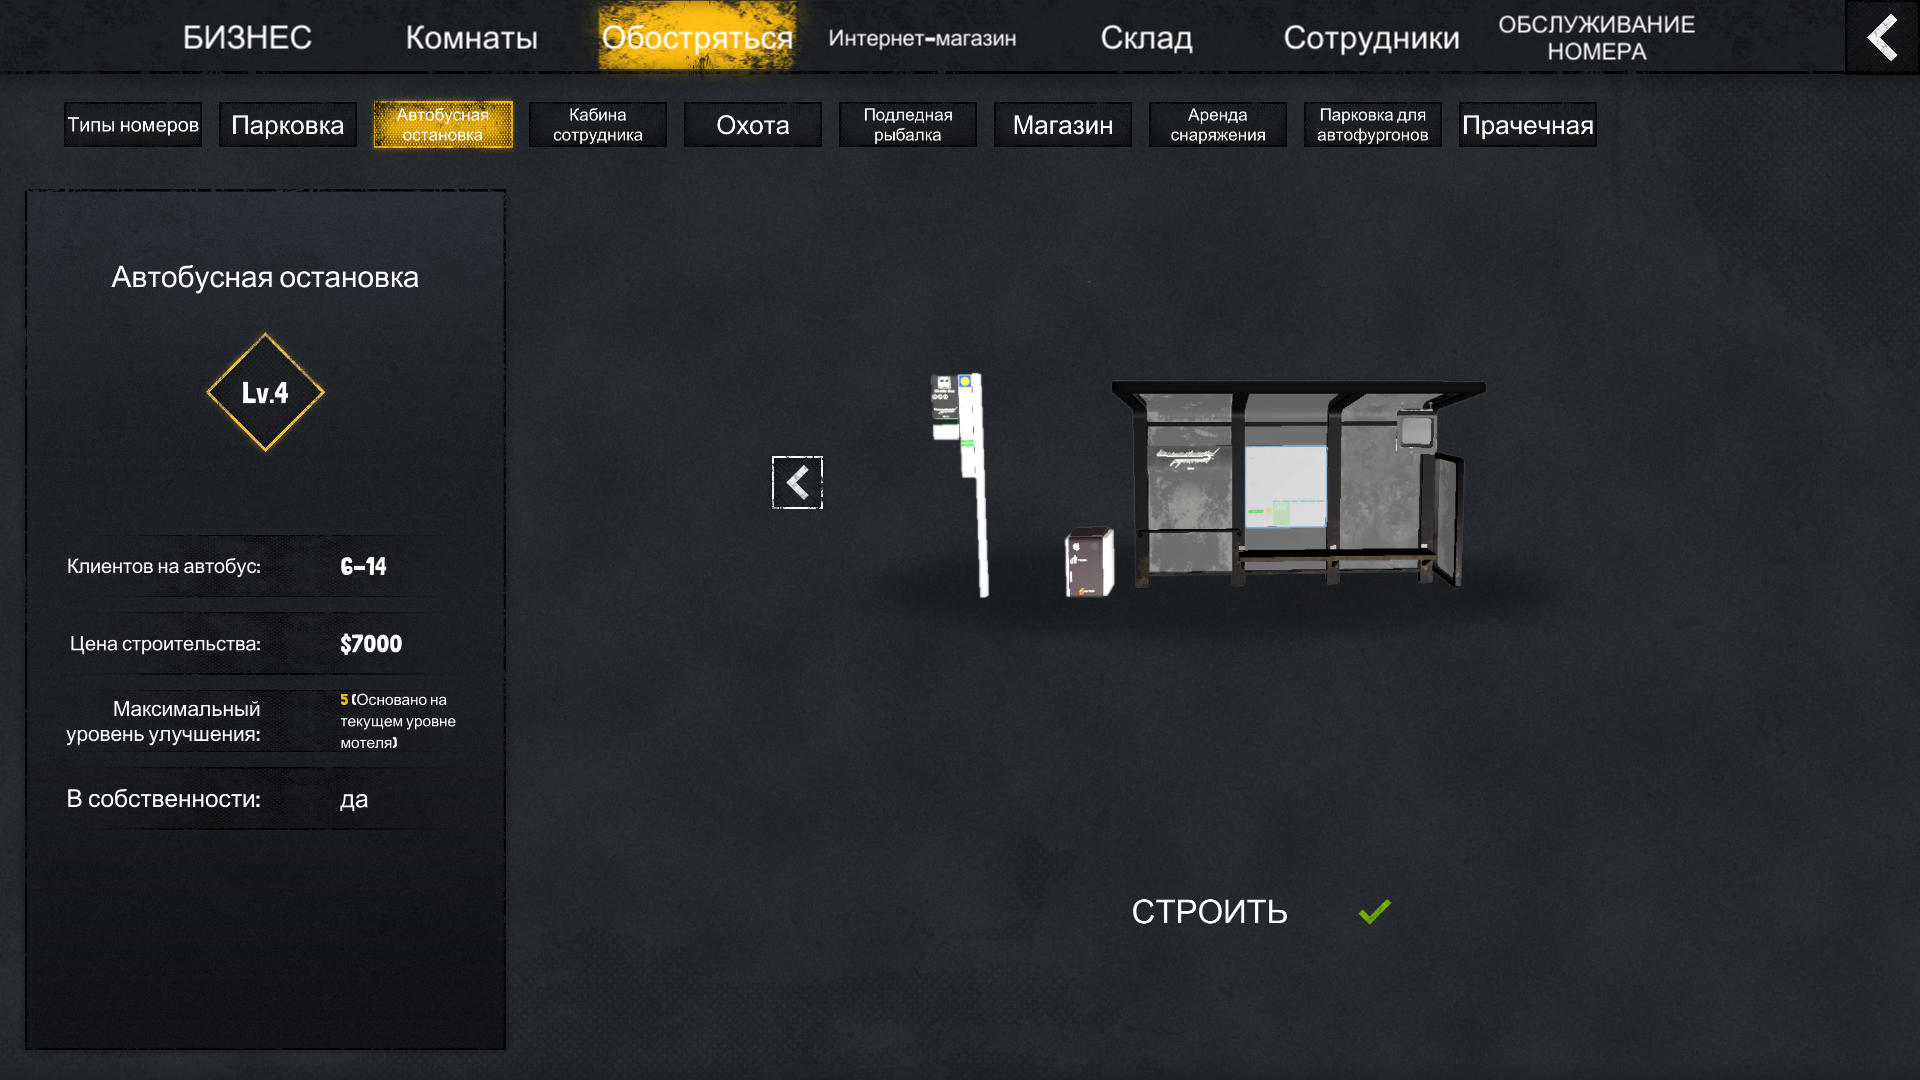Click the ticket machine model in preview
The image size is (1920, 1080).
click(x=1090, y=562)
